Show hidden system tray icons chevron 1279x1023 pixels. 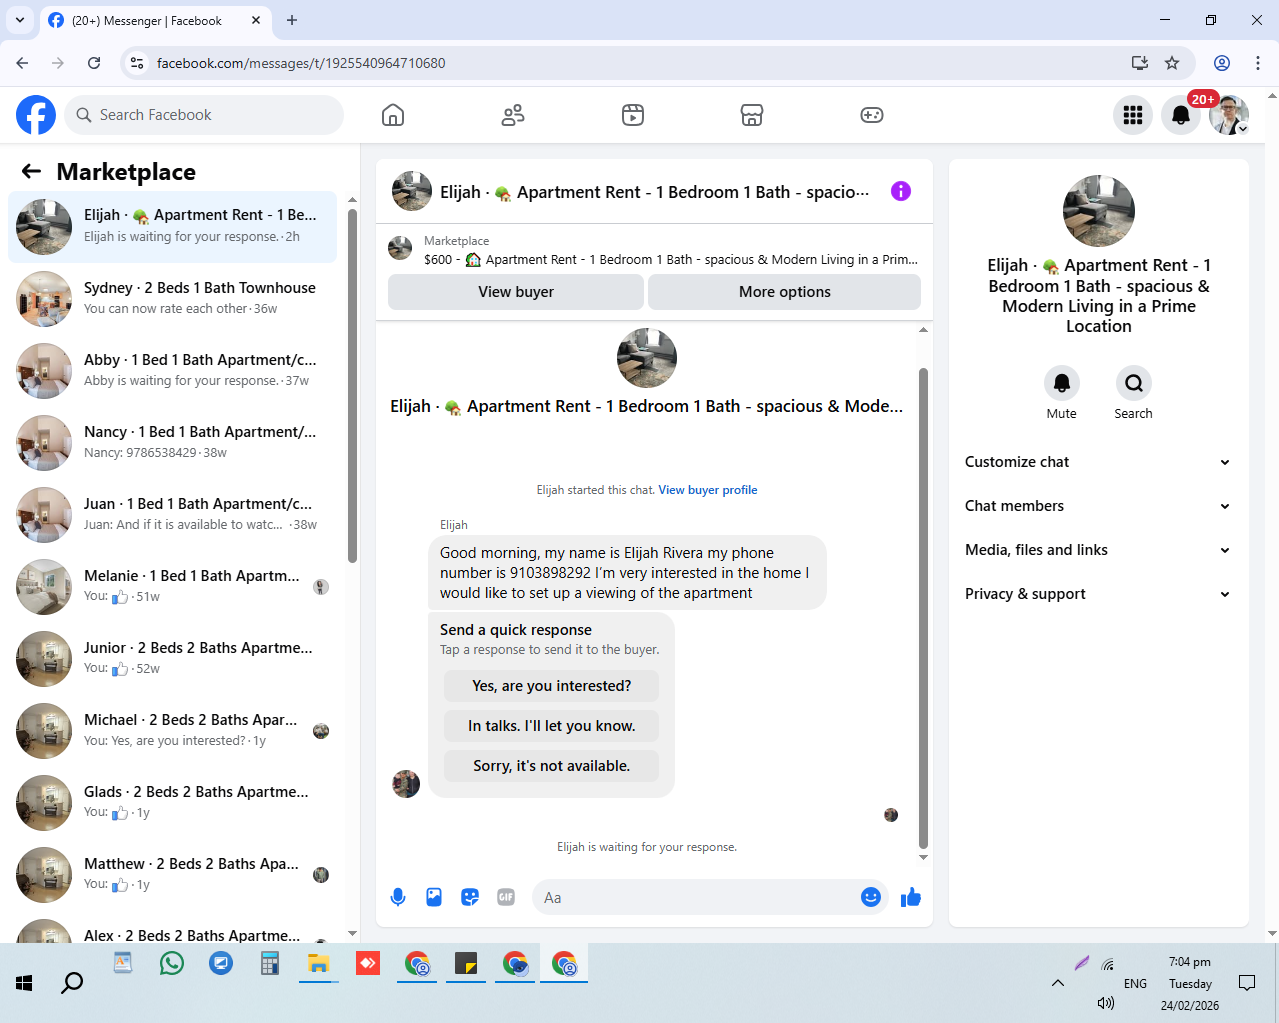click(1057, 983)
